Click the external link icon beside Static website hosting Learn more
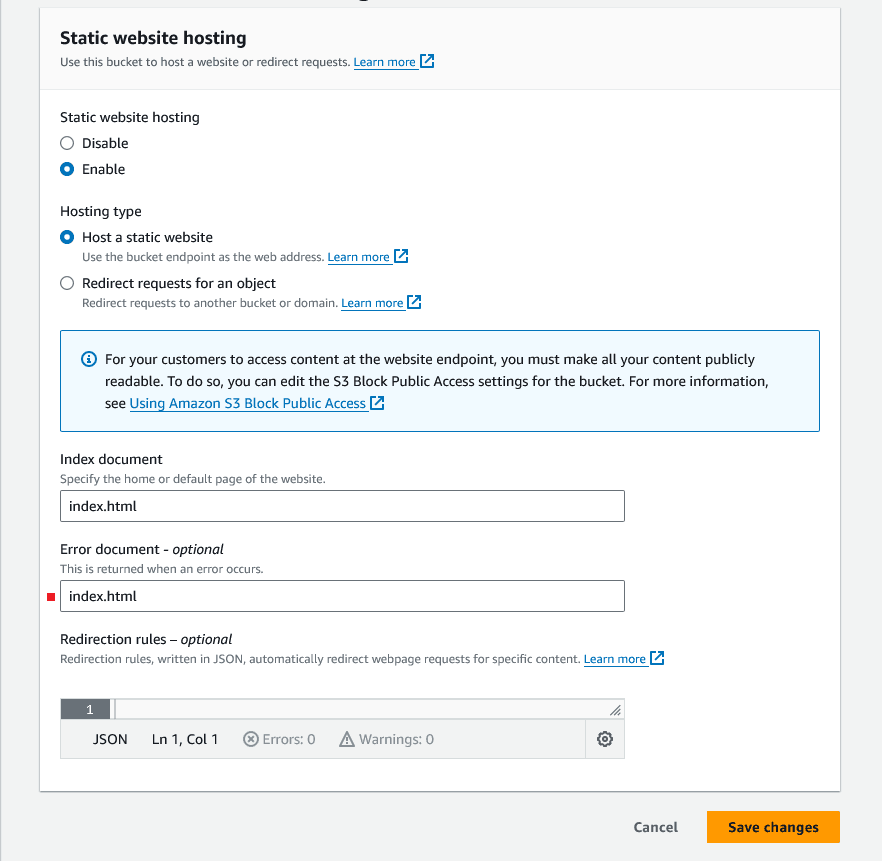 click(x=428, y=61)
